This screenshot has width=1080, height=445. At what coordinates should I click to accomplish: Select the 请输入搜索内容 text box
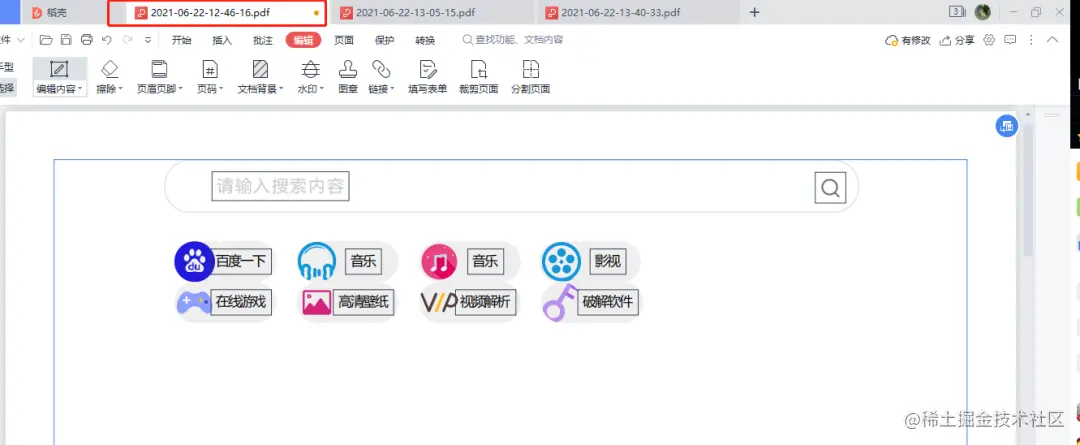(x=280, y=186)
